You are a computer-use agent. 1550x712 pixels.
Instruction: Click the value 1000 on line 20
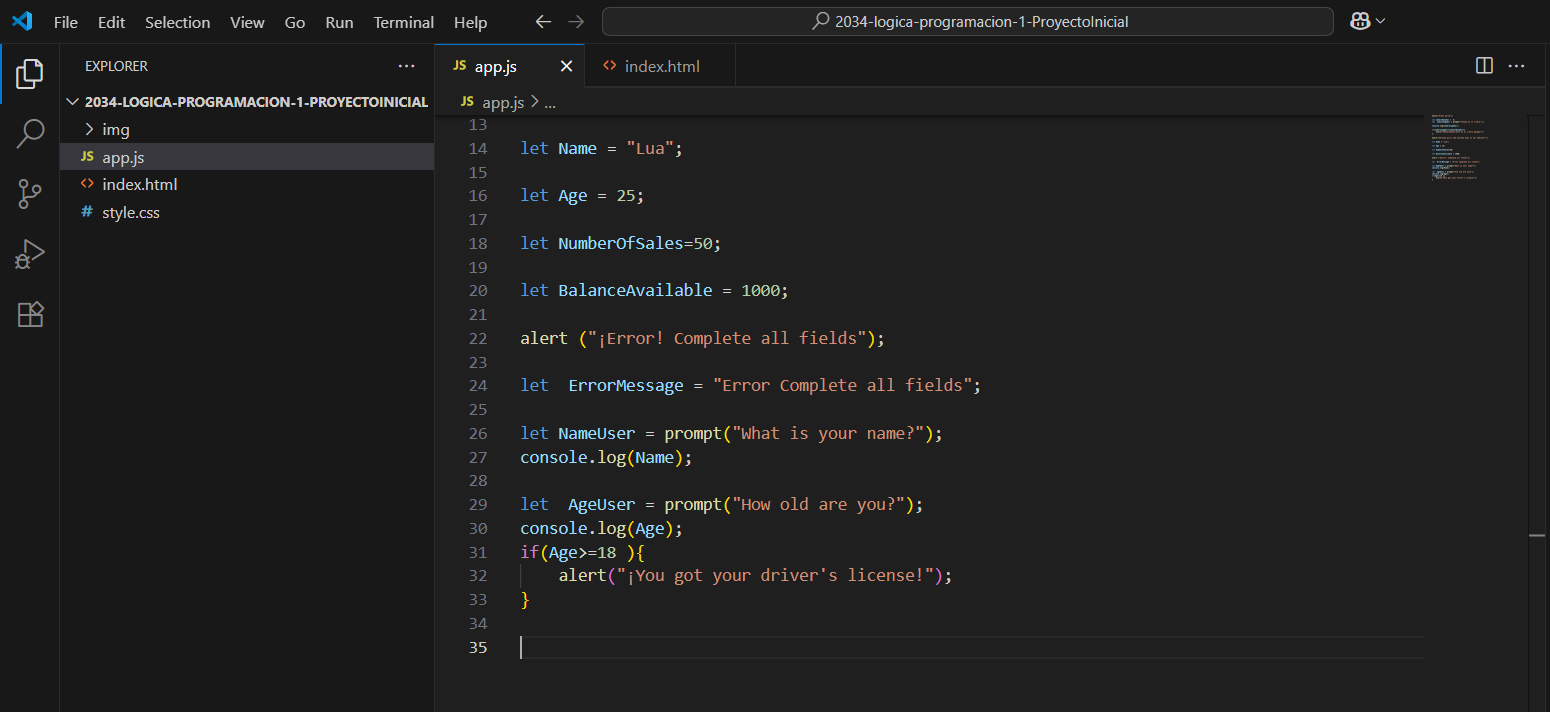pyautogui.click(x=760, y=290)
